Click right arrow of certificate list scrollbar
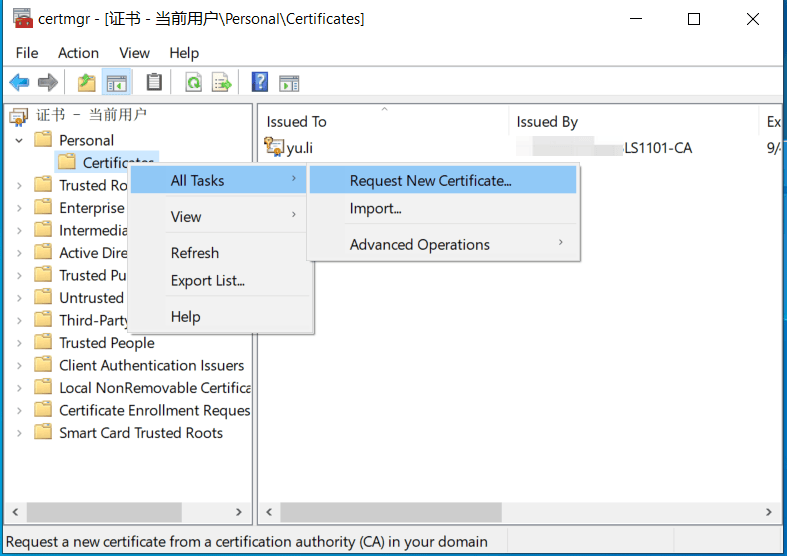Image resolution: width=787 pixels, height=556 pixels. 768,512
